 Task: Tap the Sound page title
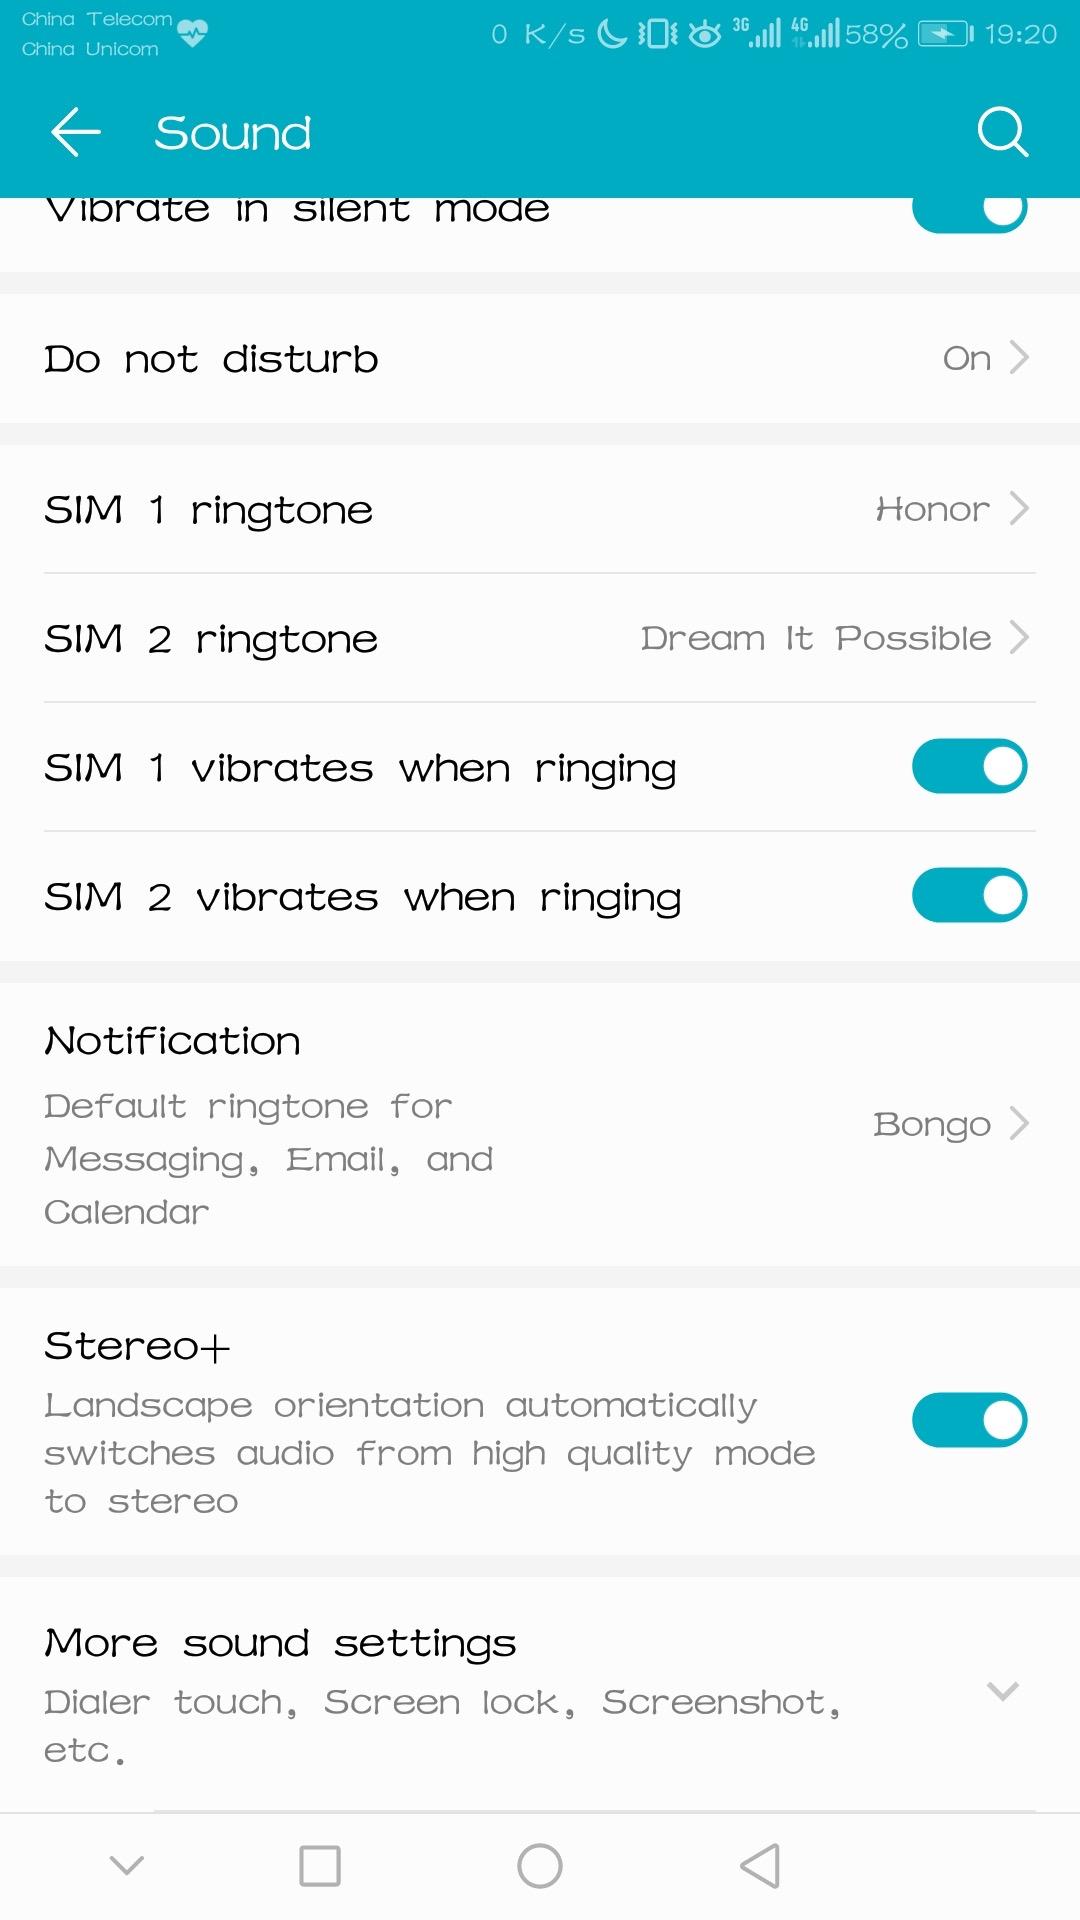coord(233,133)
